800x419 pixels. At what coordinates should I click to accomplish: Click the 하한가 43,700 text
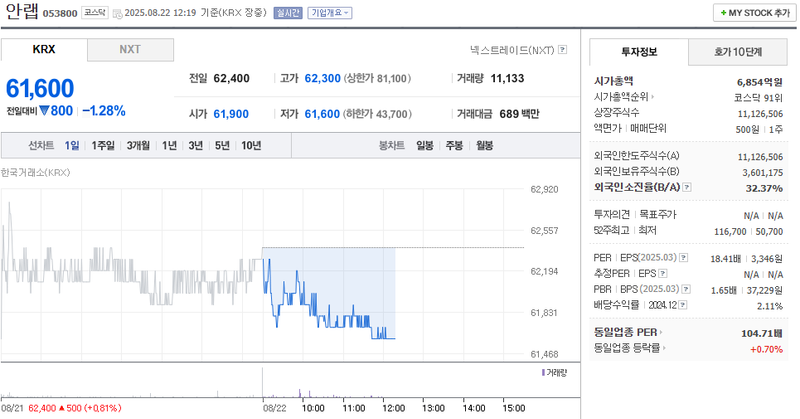[x=377, y=114]
